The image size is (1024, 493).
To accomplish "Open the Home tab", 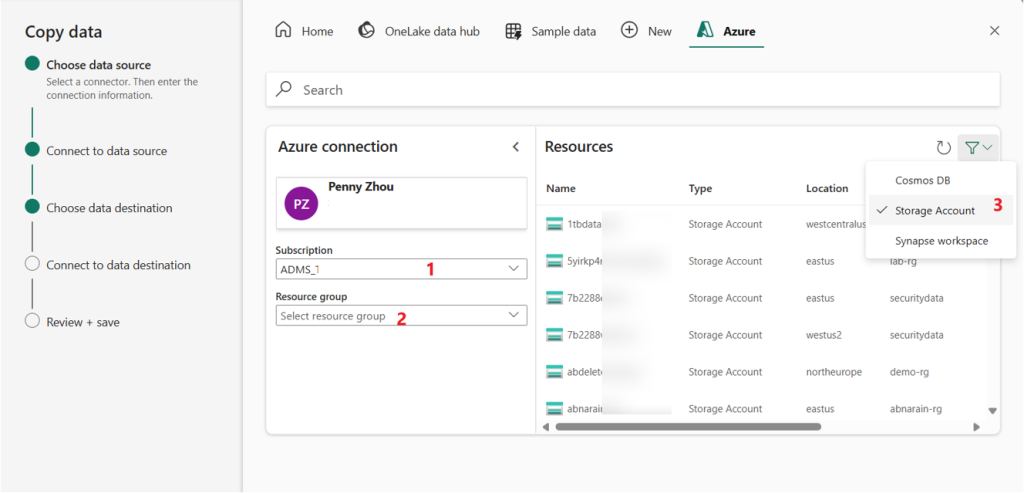I will pos(304,31).
